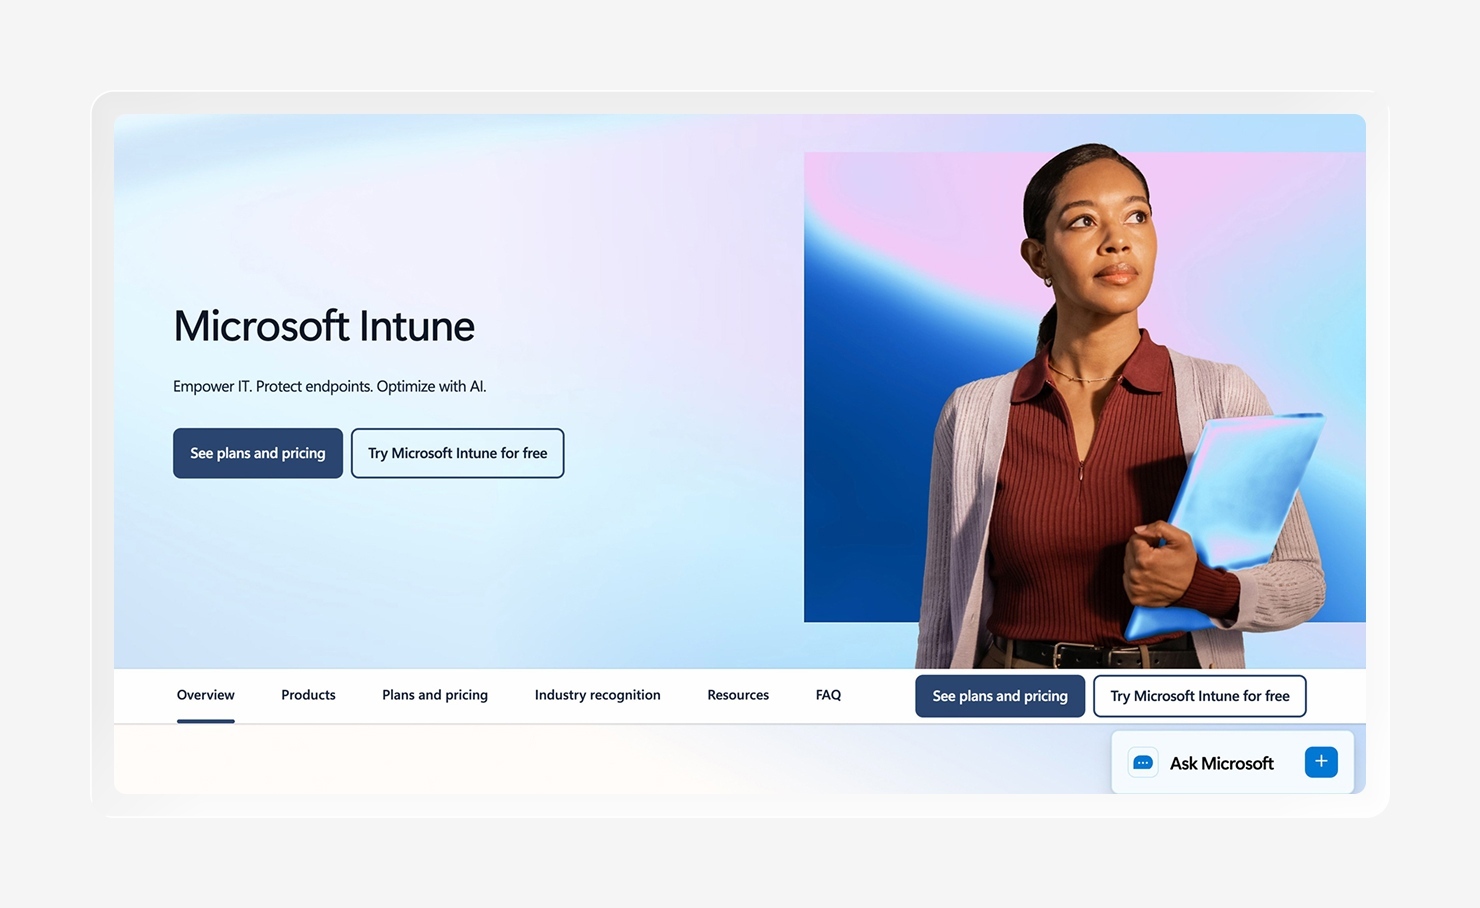The image size is (1480, 908).
Task: Open the Resources tab
Action: pos(738,695)
